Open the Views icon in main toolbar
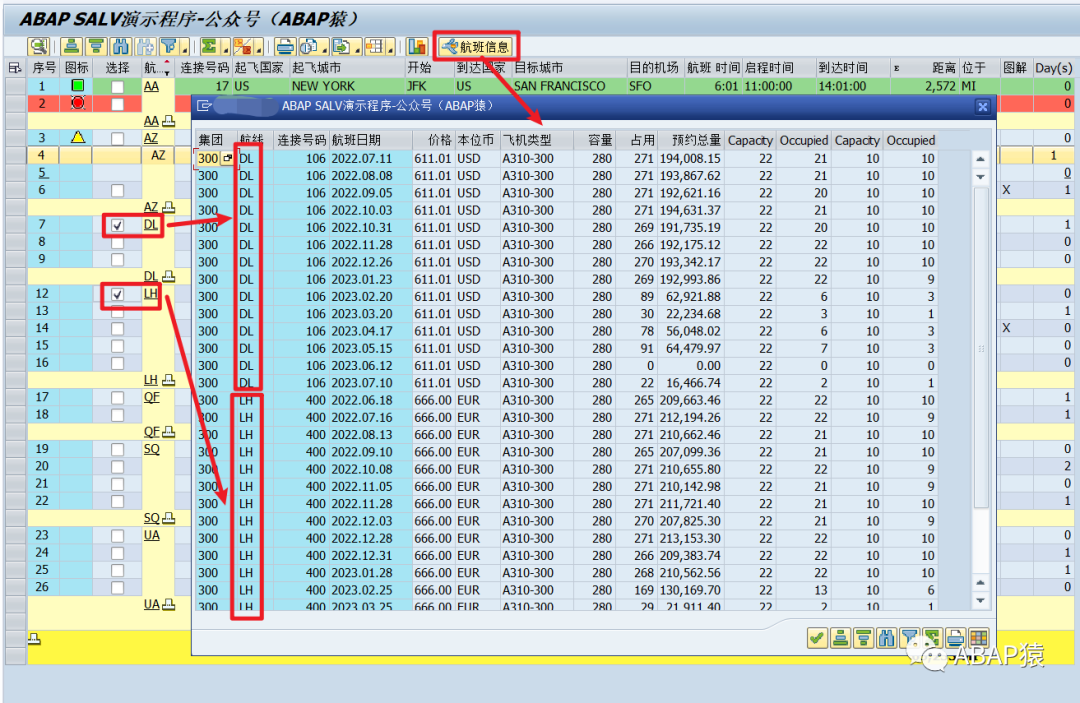 point(309,47)
